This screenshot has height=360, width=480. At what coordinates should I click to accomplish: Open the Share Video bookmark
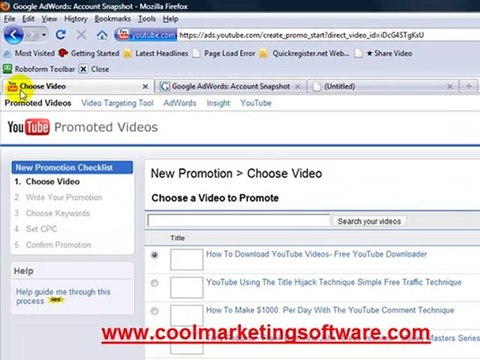(x=383, y=53)
